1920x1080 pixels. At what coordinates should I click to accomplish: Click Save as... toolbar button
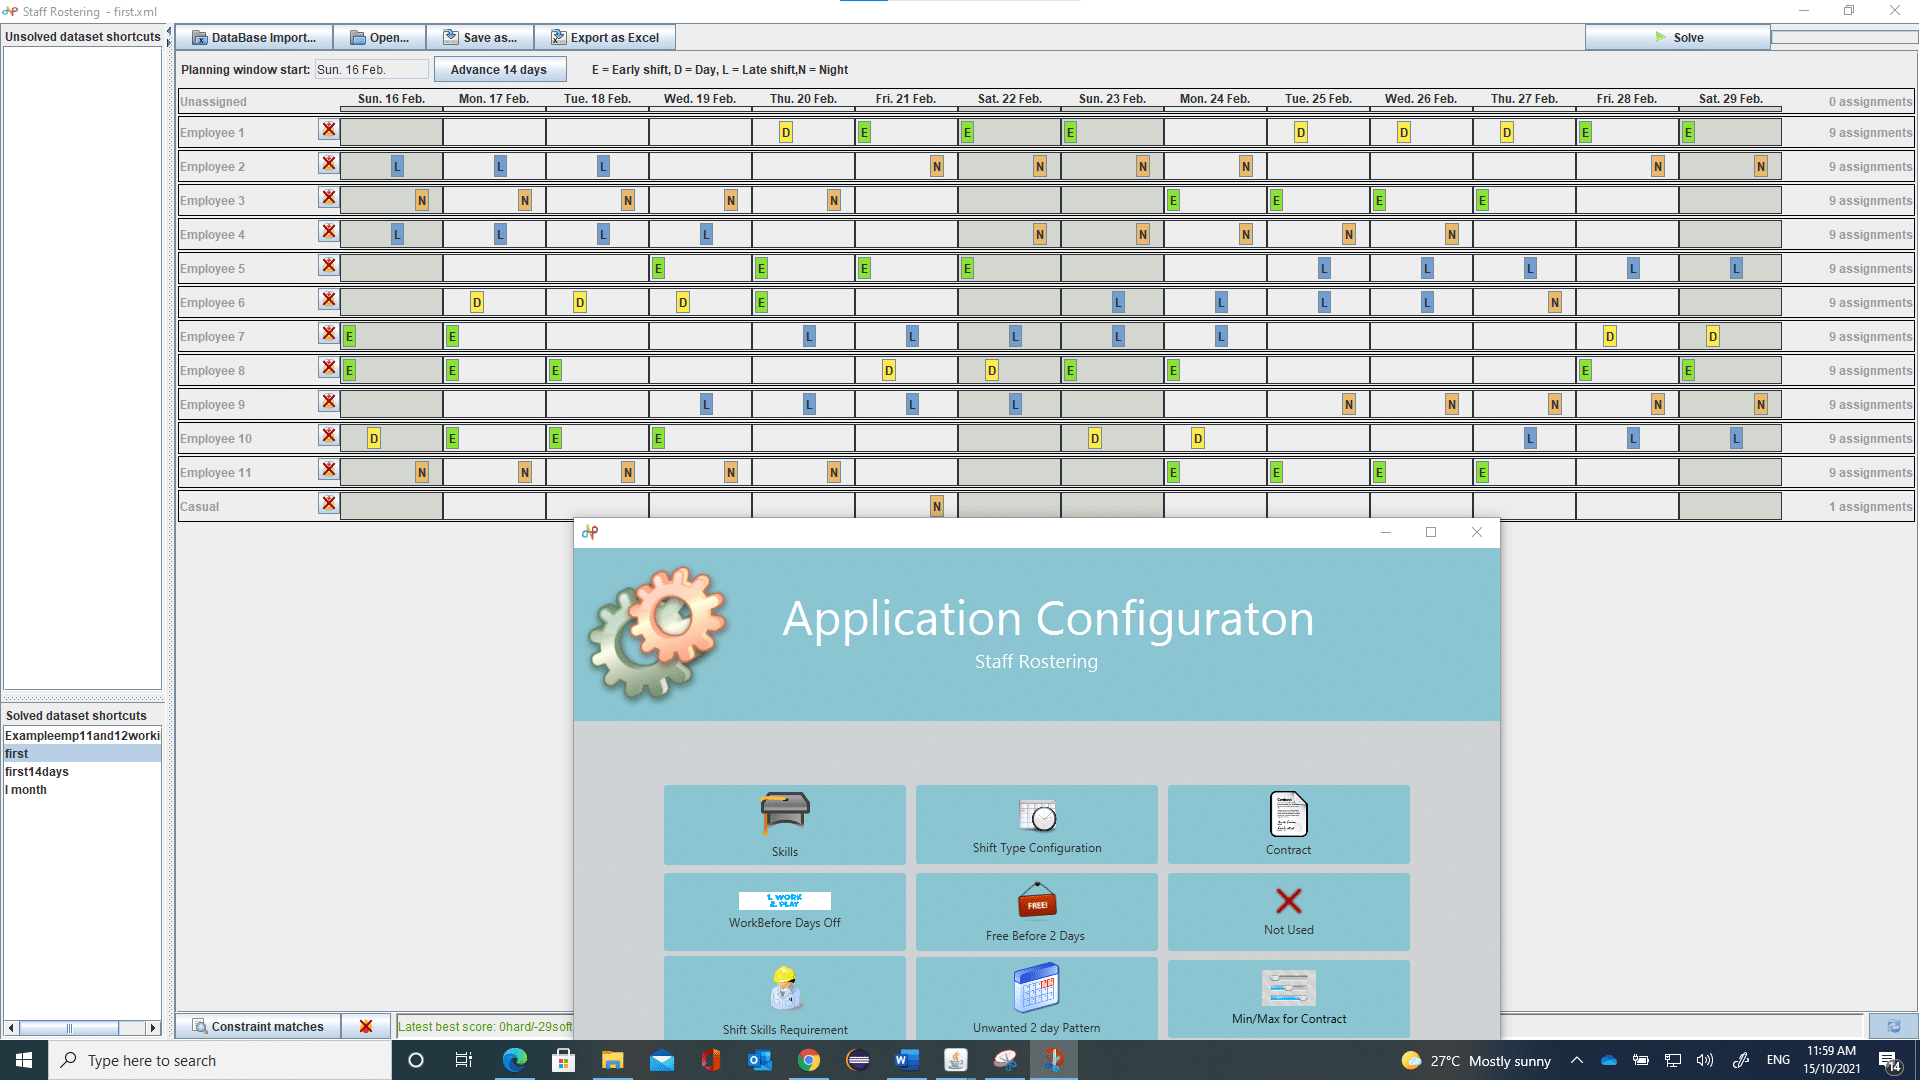pyautogui.click(x=480, y=37)
